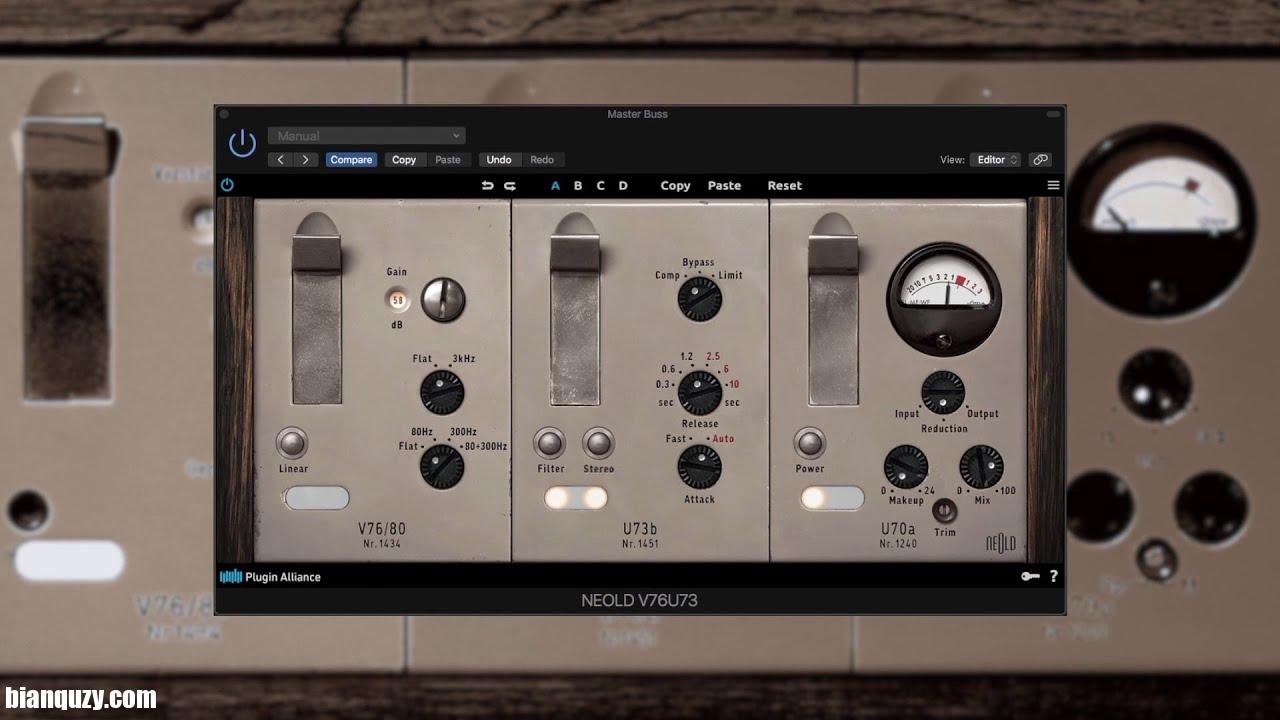Click the Comp/Bypass/Limit mode knob
1280x720 pixels.
tap(699, 299)
